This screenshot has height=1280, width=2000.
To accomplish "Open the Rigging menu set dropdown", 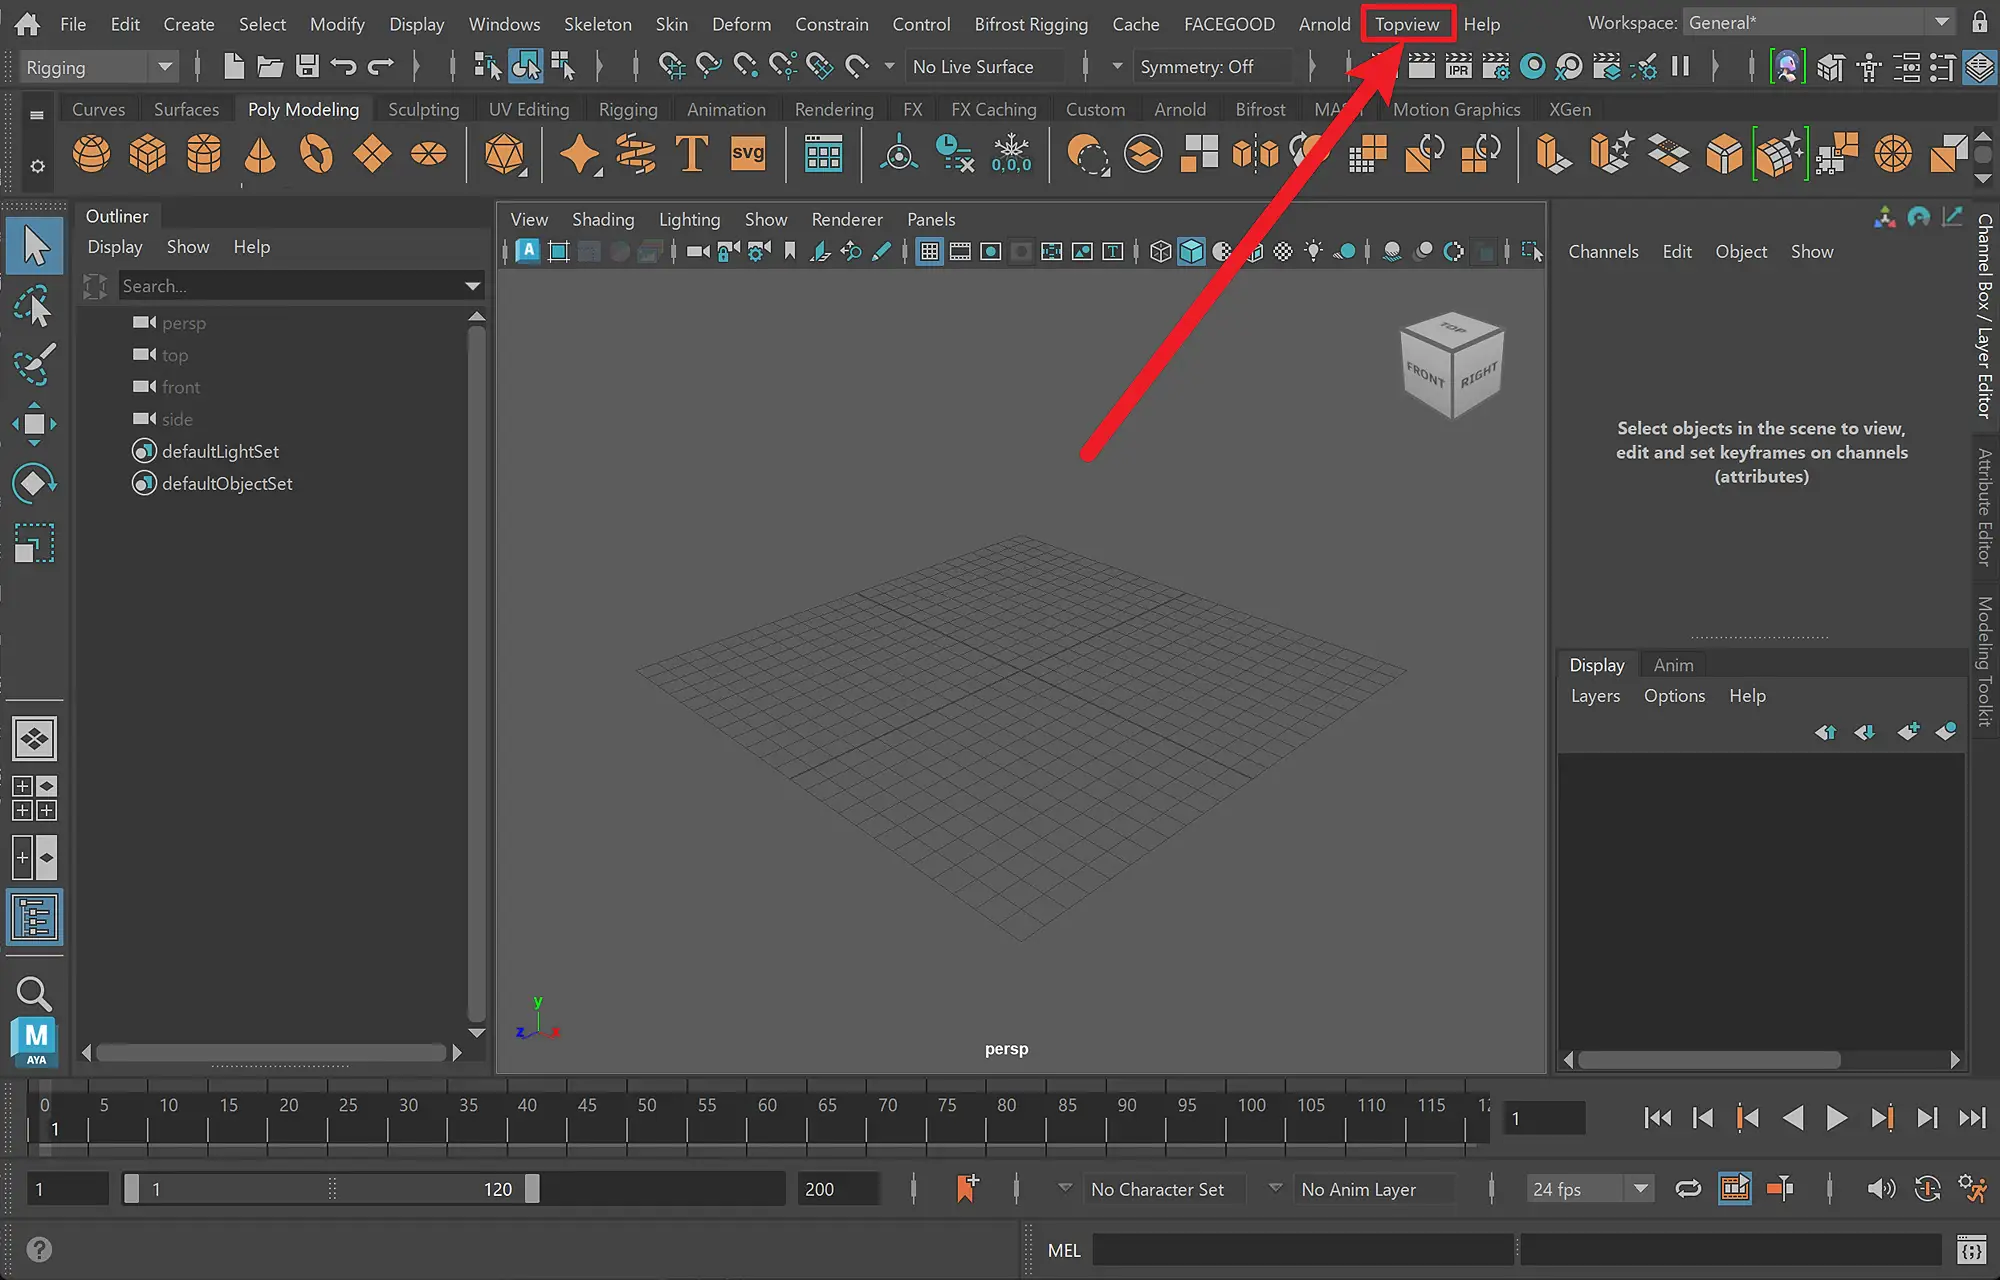I will pyautogui.click(x=98, y=67).
